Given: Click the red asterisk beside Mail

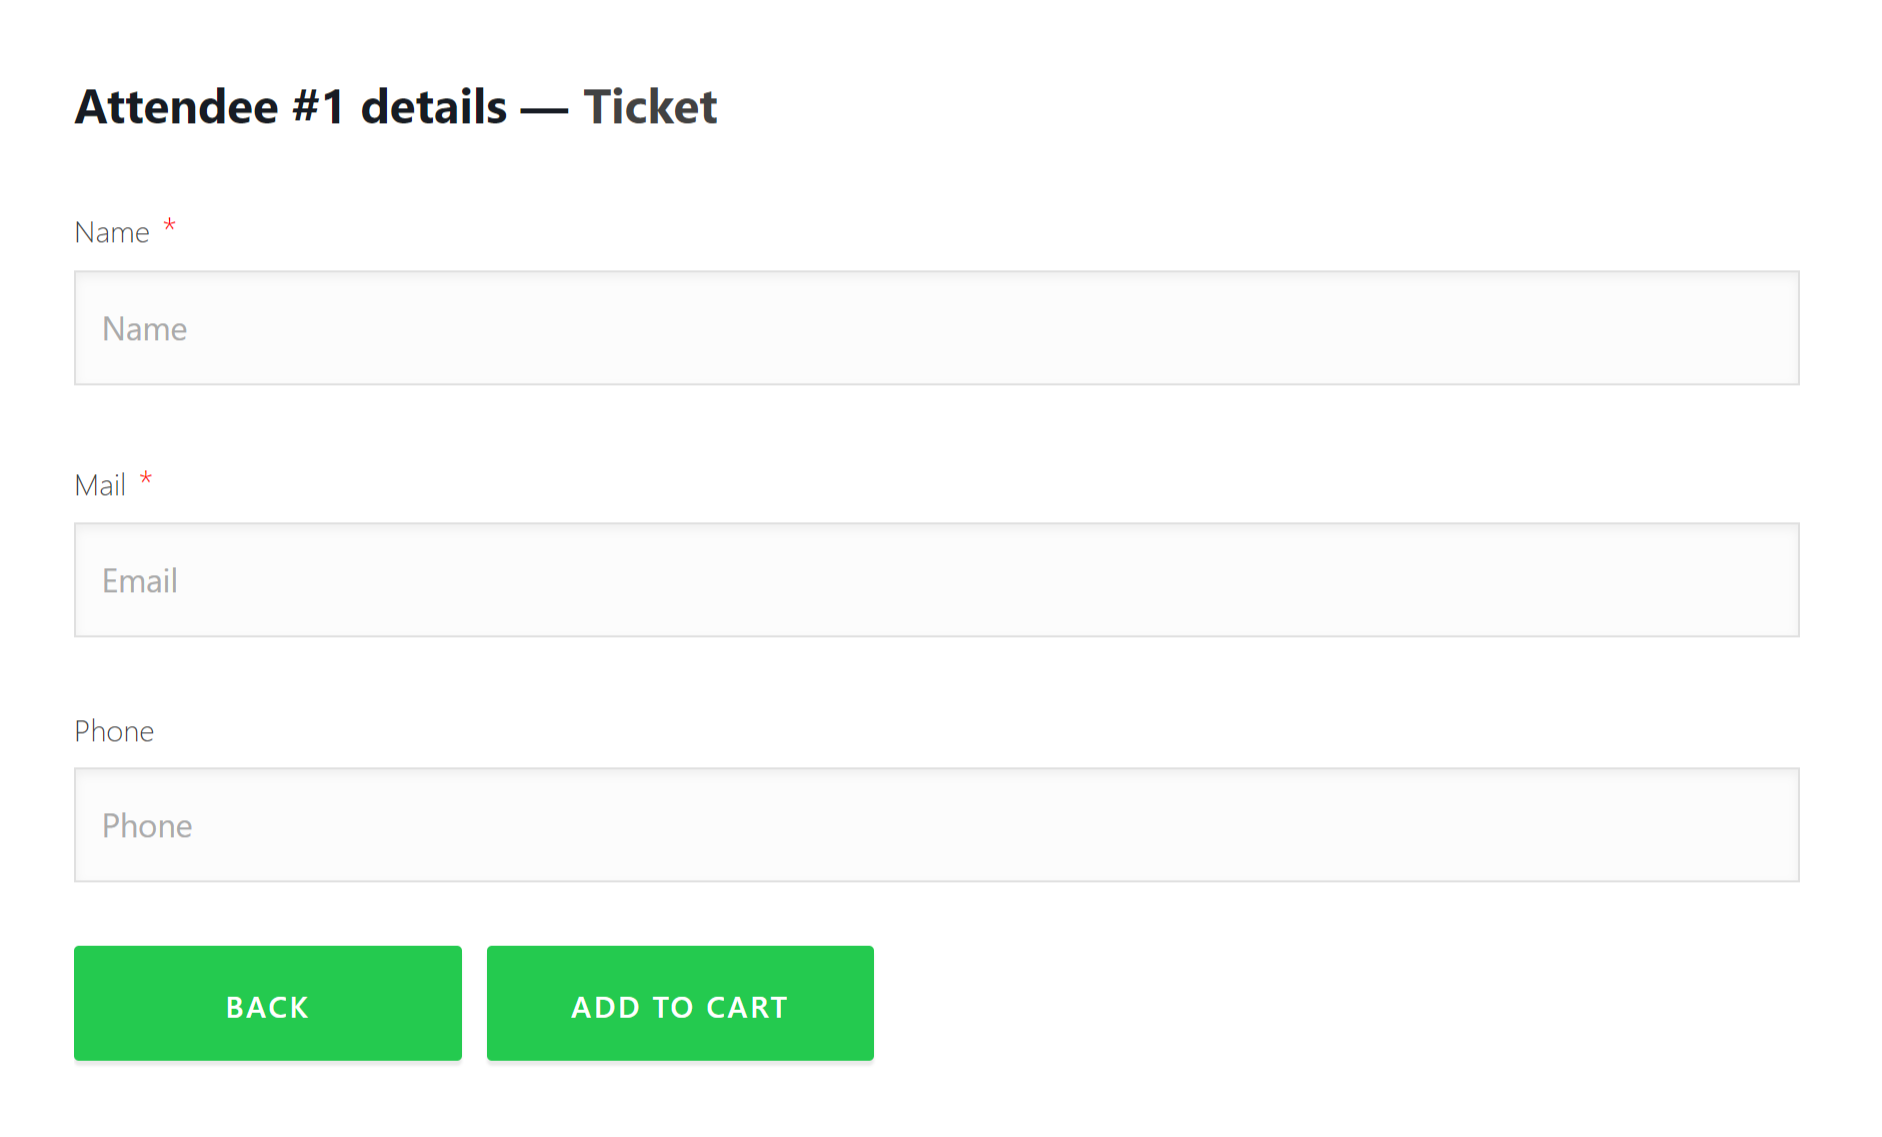Looking at the screenshot, I should [146, 478].
